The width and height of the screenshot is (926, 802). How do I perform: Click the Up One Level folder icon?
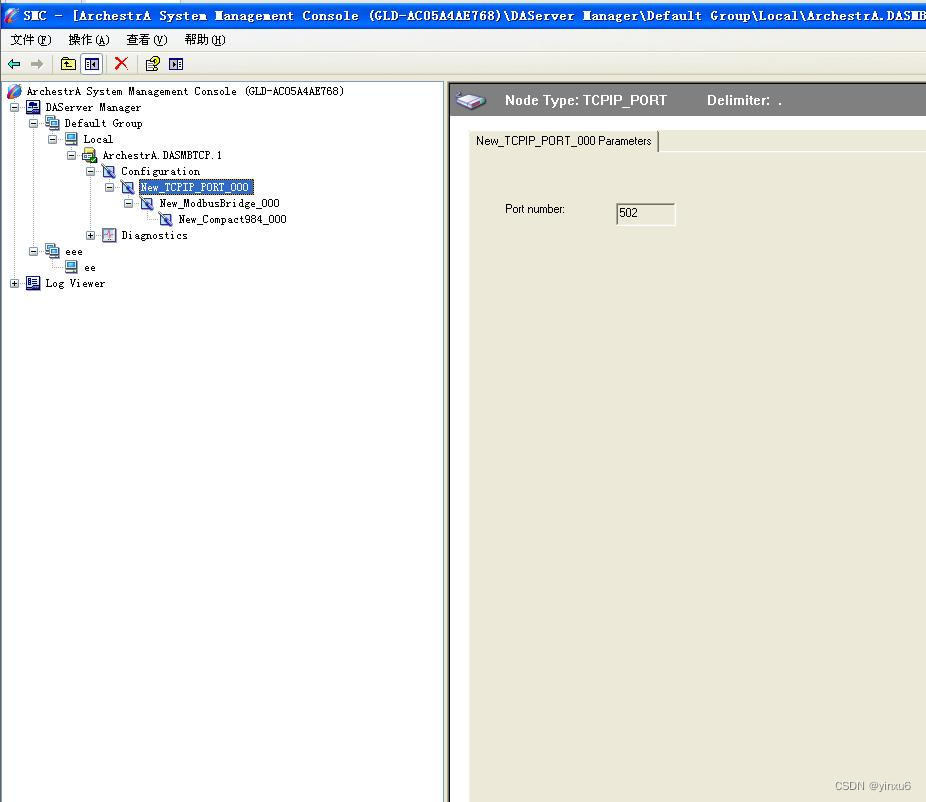(x=68, y=63)
